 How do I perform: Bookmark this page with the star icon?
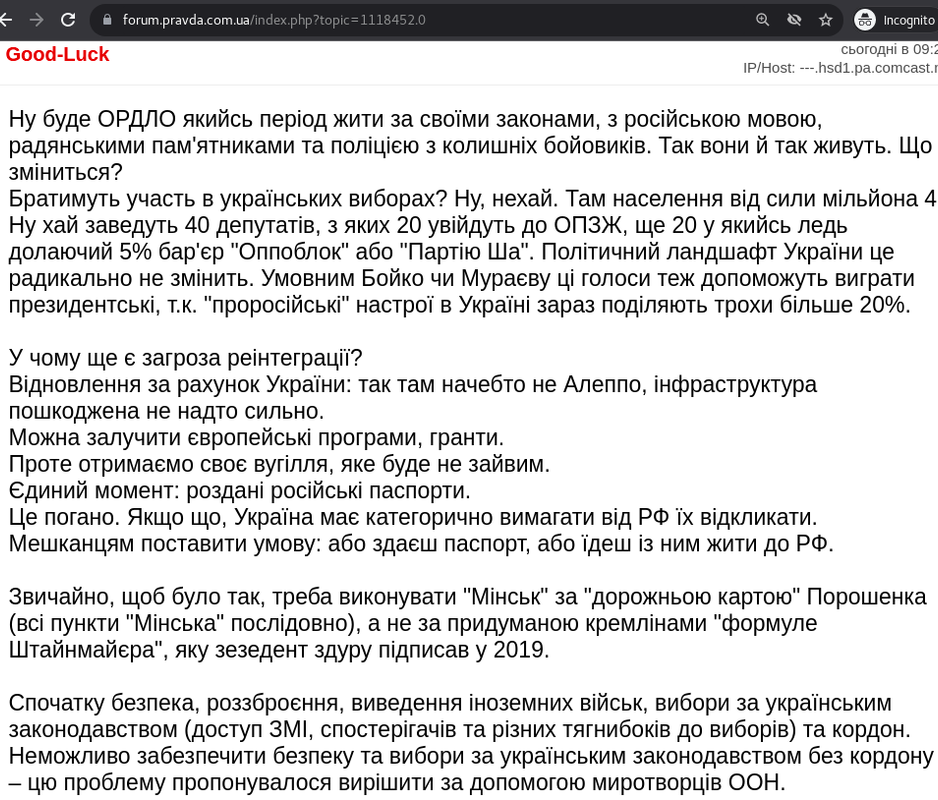[x=826, y=20]
